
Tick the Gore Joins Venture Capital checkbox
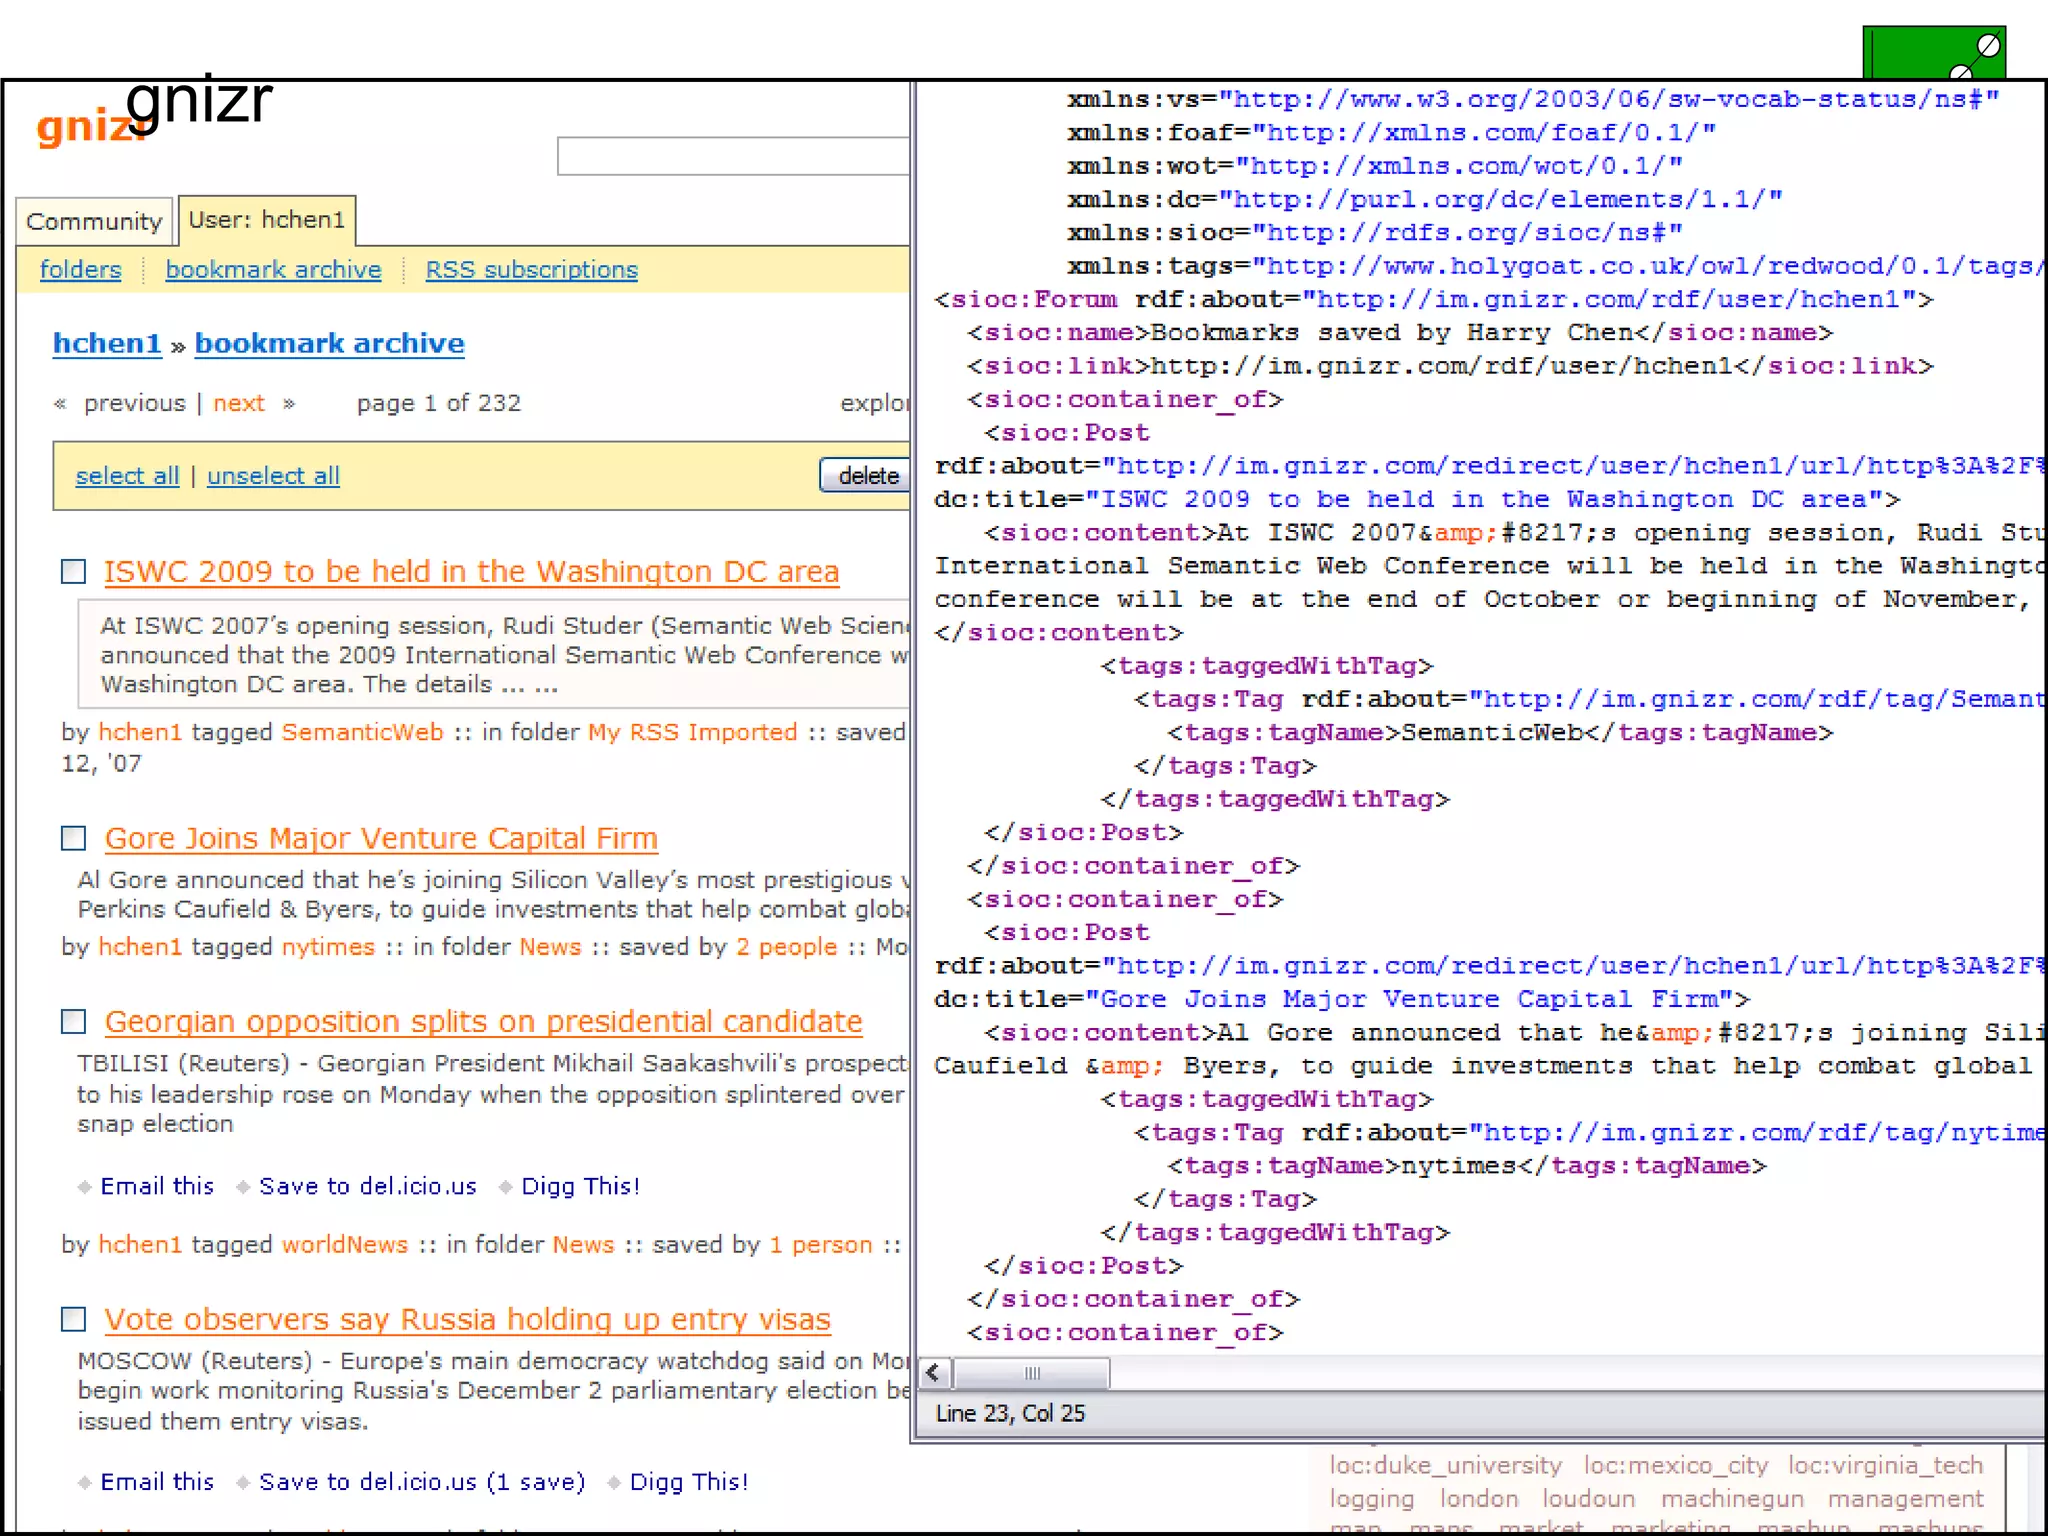click(74, 838)
